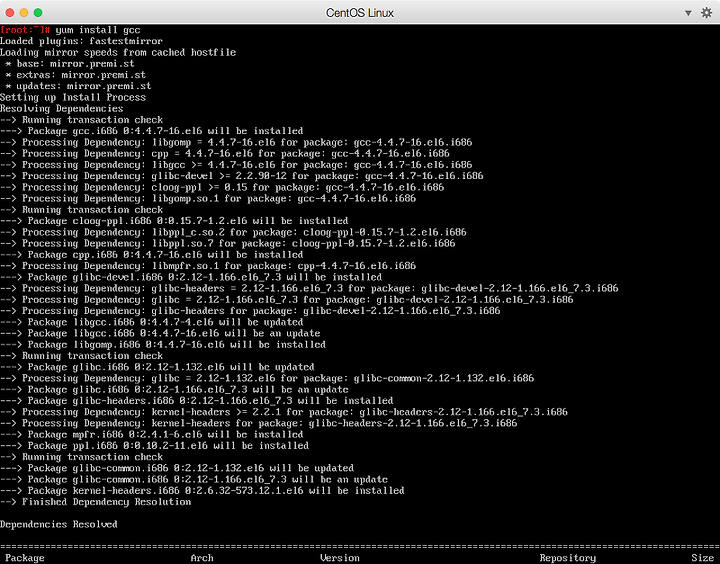Click 'Package glibc.i686' will be an update line

pos(174,390)
